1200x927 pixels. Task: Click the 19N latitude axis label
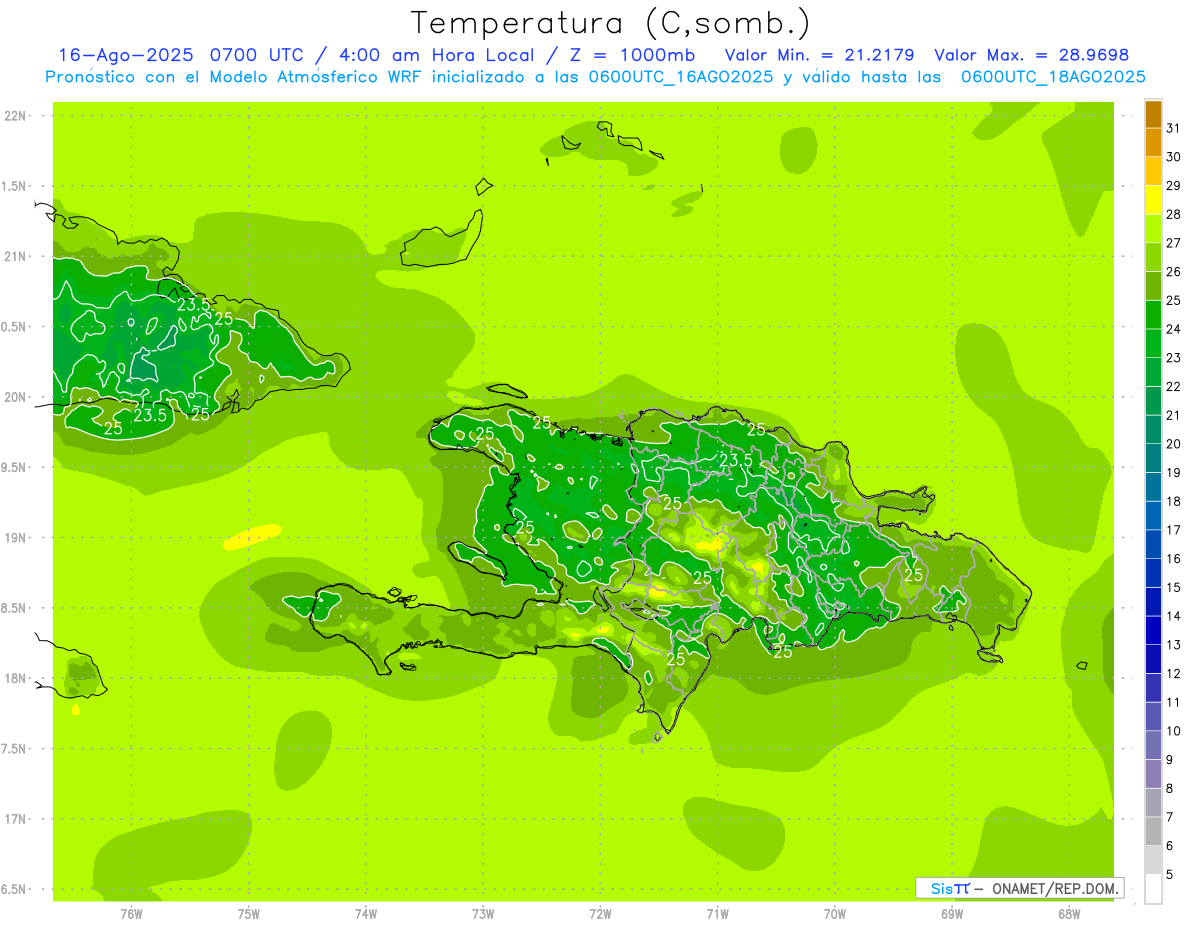click(x=15, y=538)
